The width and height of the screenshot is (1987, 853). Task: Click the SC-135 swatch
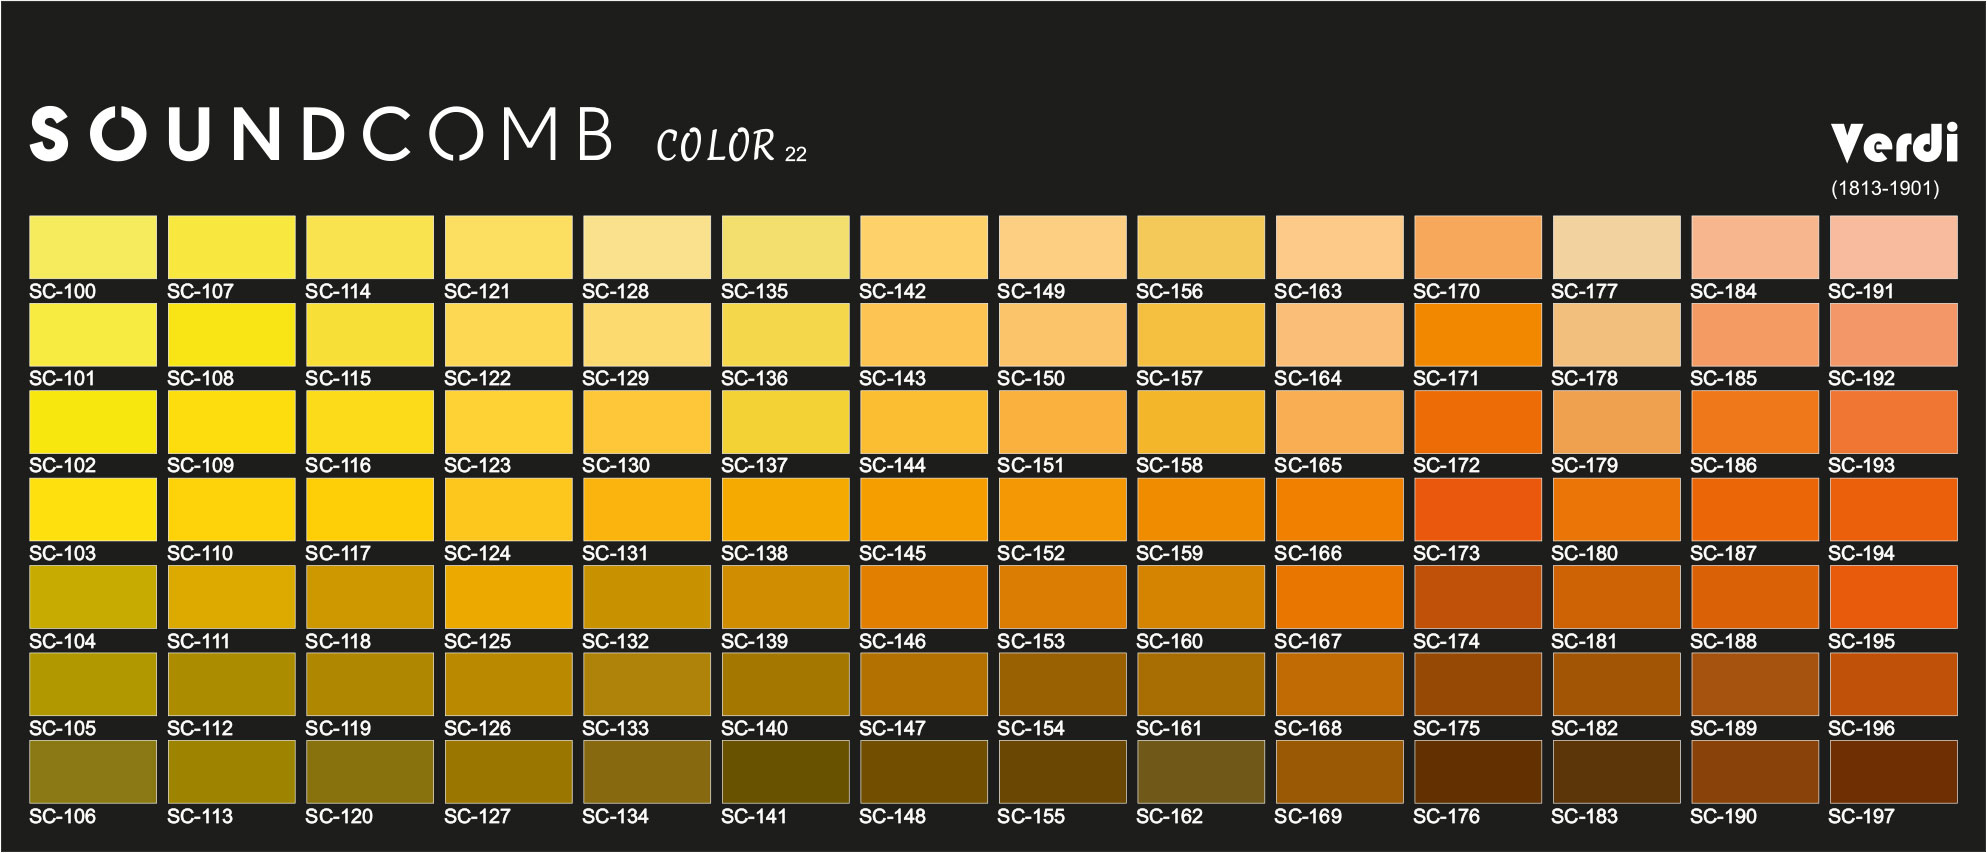[785, 247]
